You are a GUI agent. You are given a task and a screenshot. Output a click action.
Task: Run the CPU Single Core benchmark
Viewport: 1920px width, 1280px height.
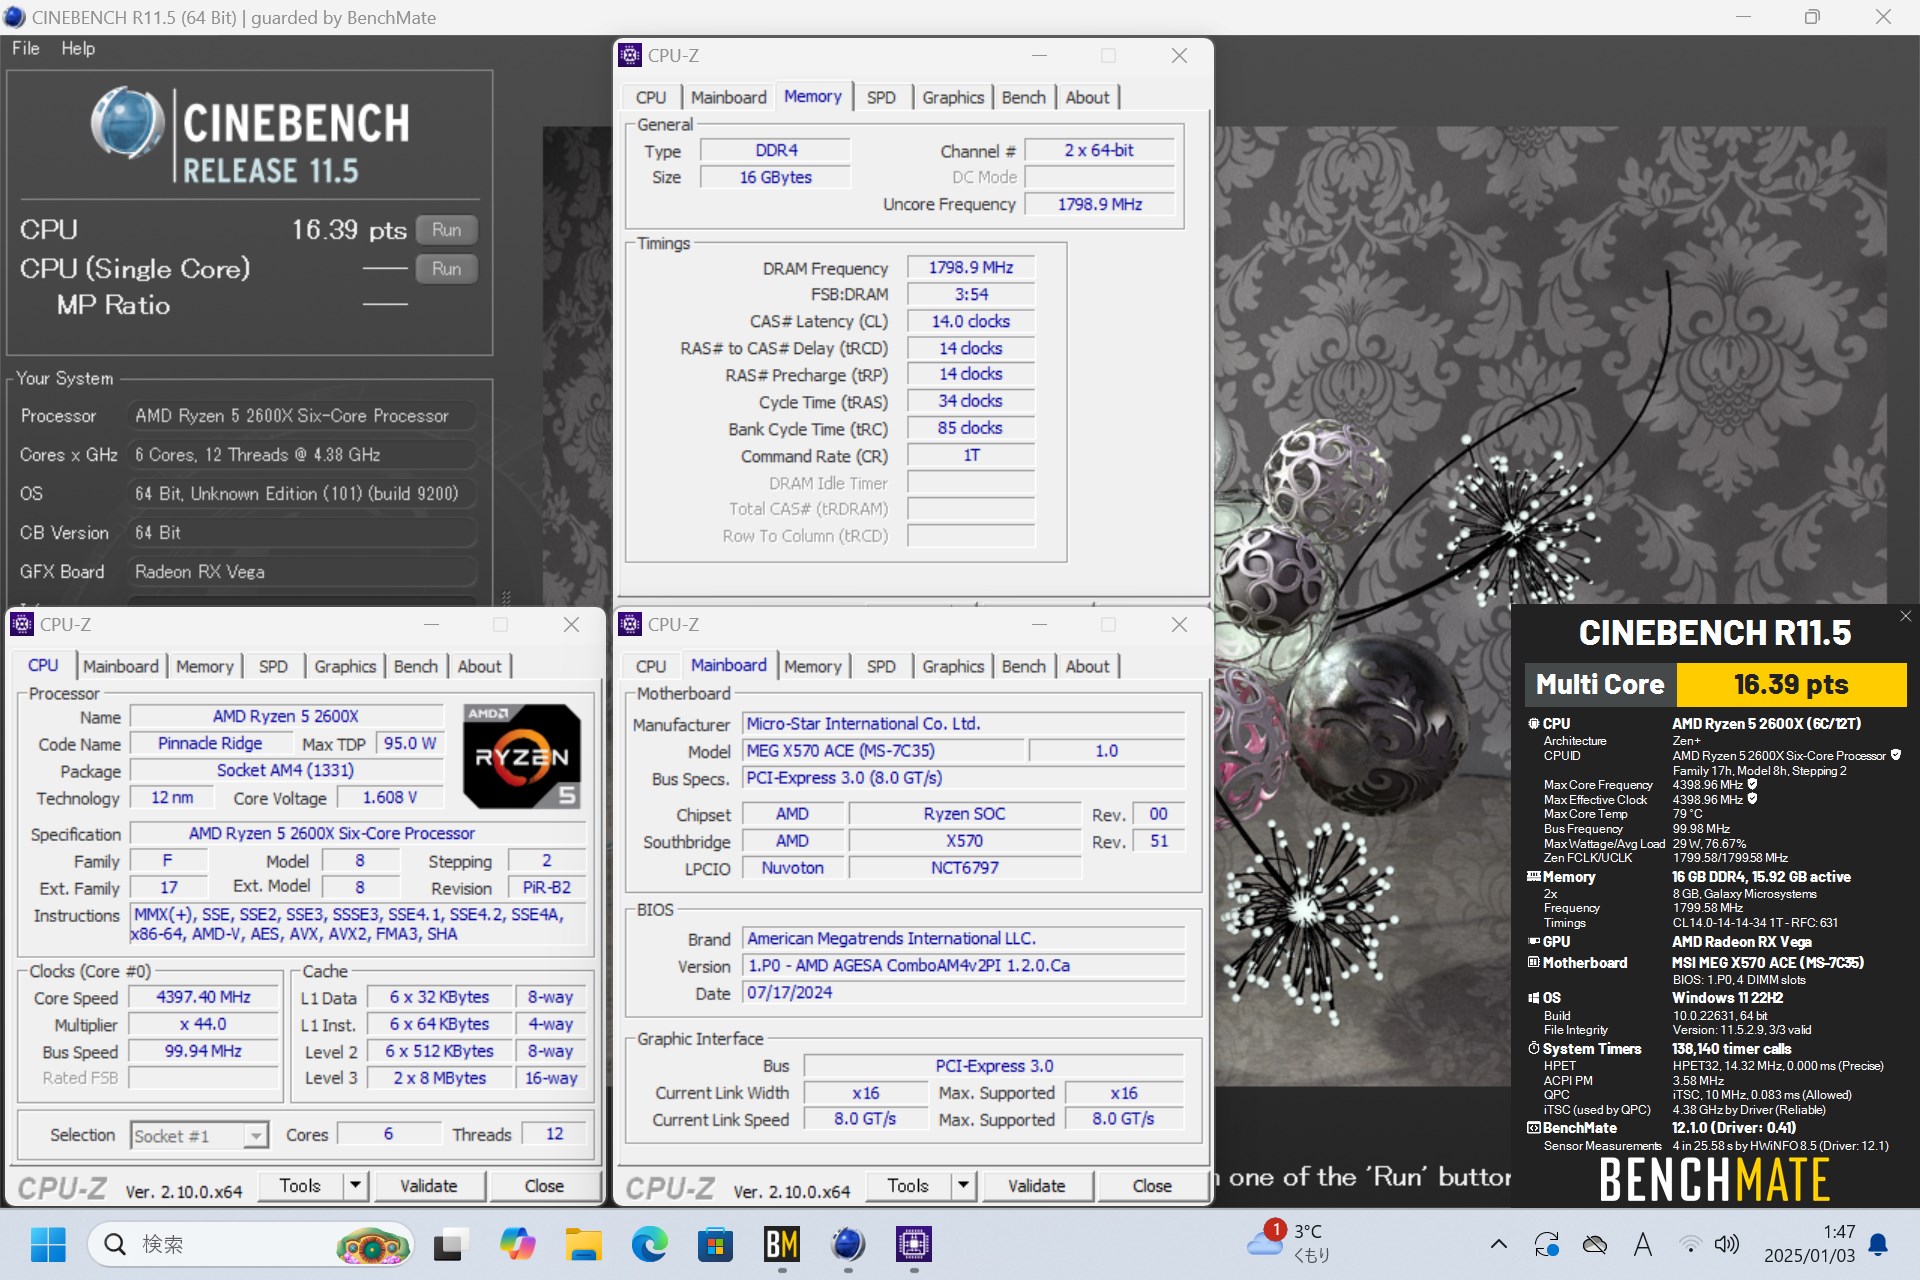(446, 269)
